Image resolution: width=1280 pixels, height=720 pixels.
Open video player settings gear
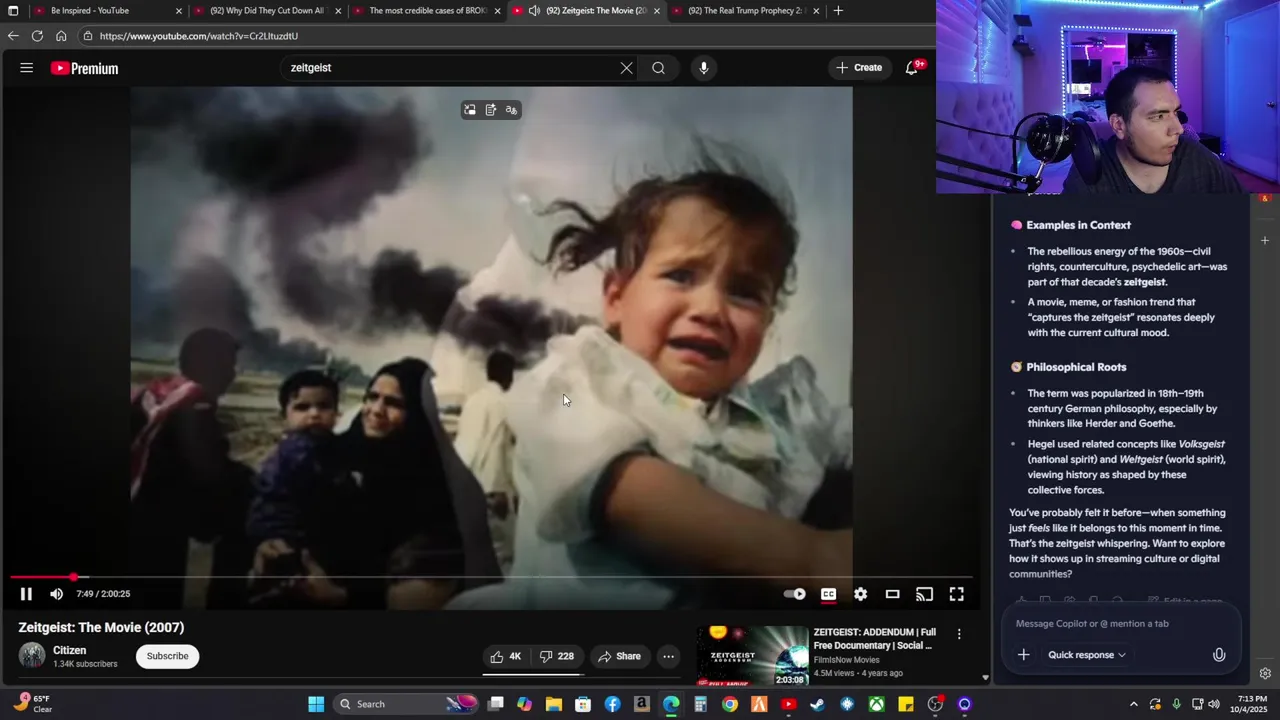tap(860, 594)
